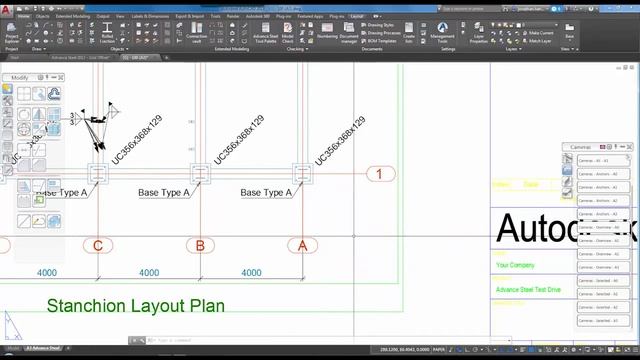640x360 pixels.
Task: Click the circular rotate icon in Modify palette
Action: pyautogui.click(x=24, y=114)
